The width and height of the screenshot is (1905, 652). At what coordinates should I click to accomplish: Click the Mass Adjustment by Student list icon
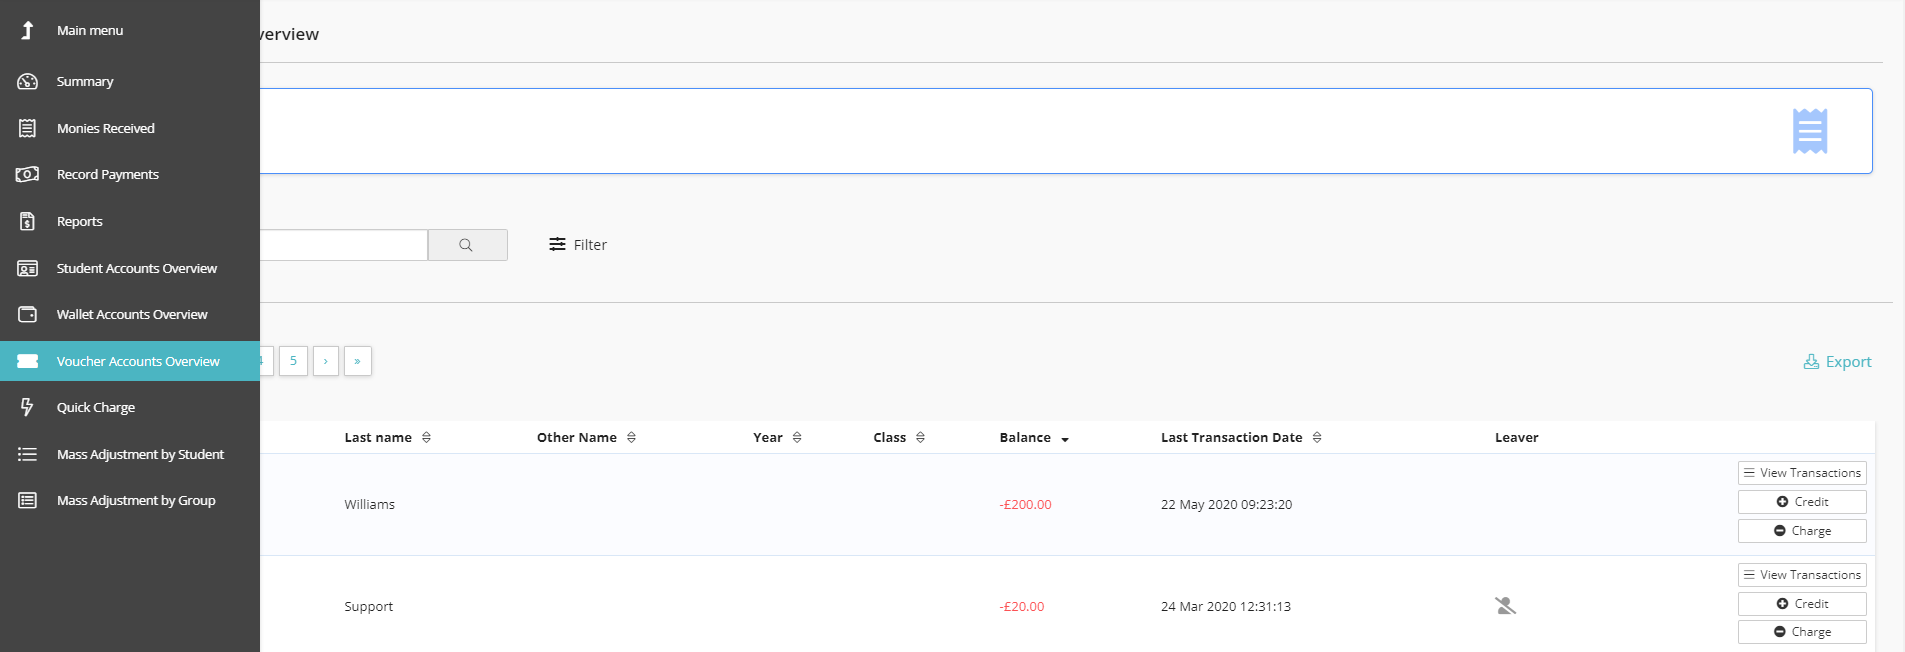coord(28,455)
